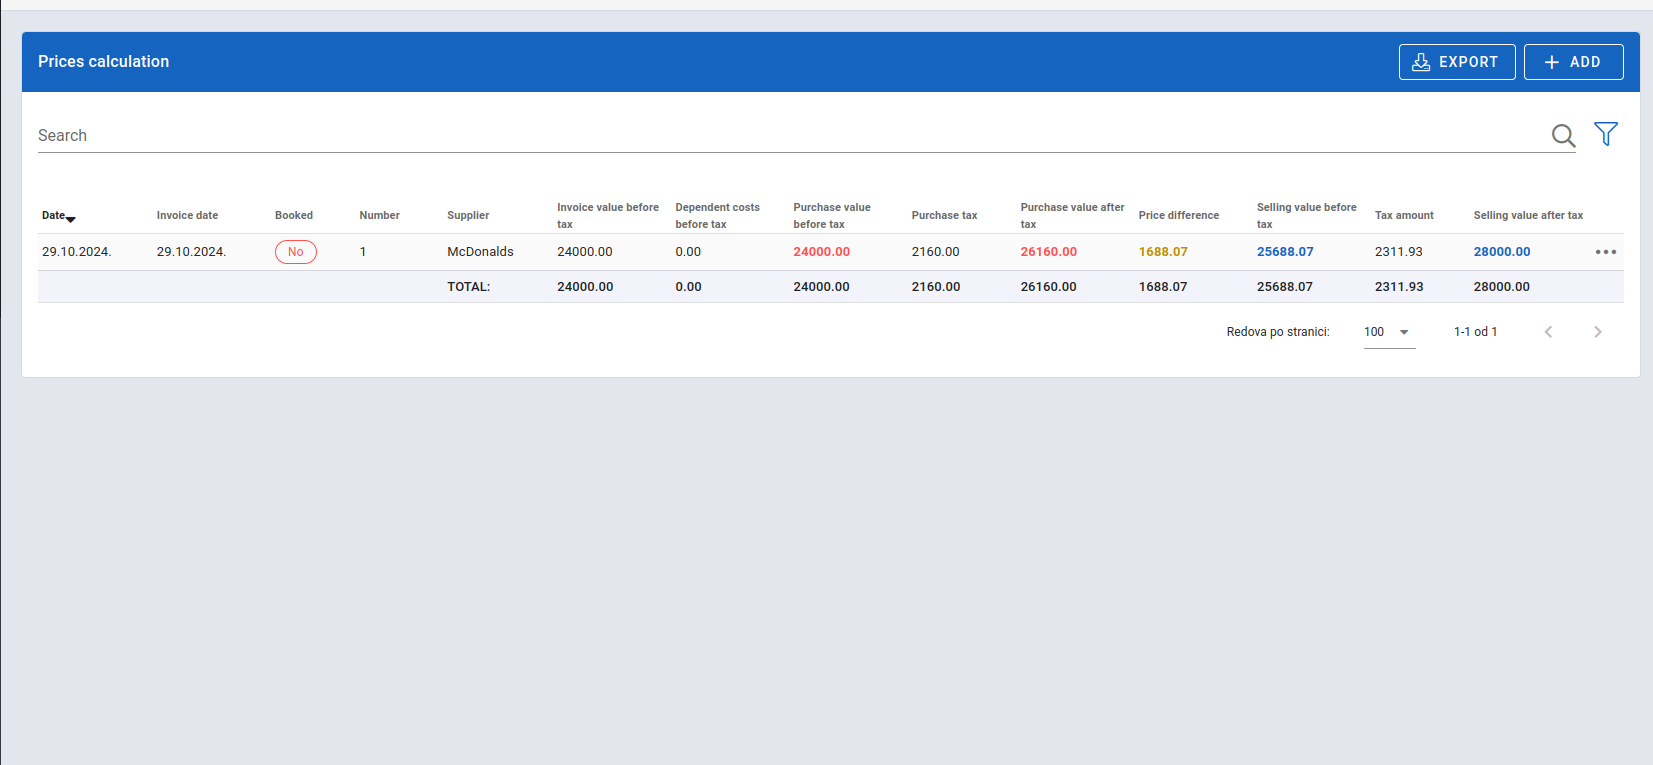Sort by Invoice date column header
Viewport: 1653px width, 765px height.
(187, 215)
